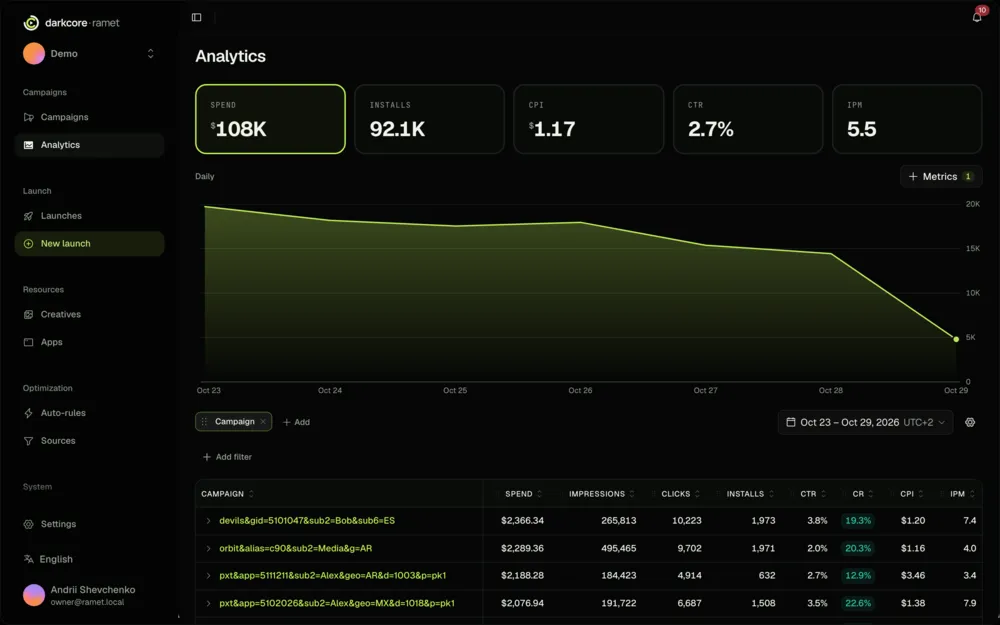Open Campaigns in the sidebar
Image resolution: width=1000 pixels, height=625 pixels.
(89, 117)
